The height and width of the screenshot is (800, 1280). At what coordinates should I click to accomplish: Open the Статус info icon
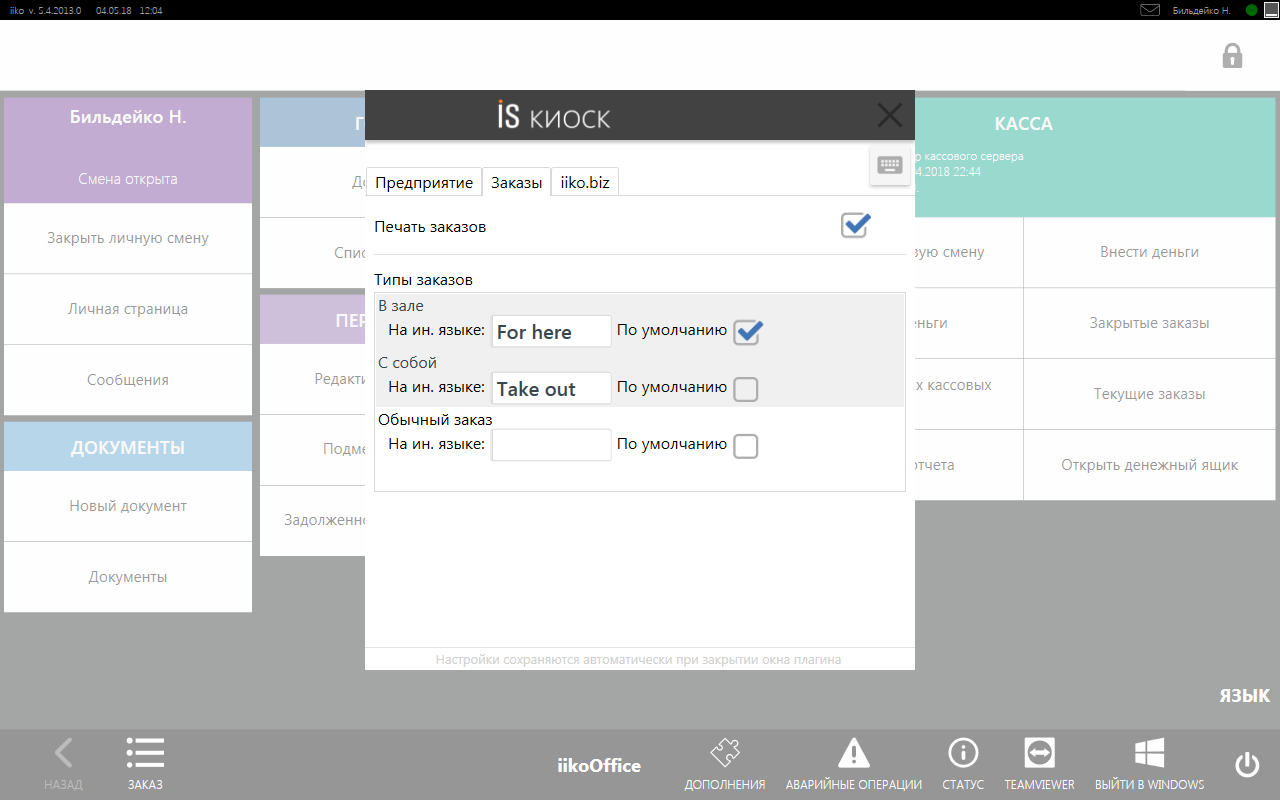tap(963, 765)
